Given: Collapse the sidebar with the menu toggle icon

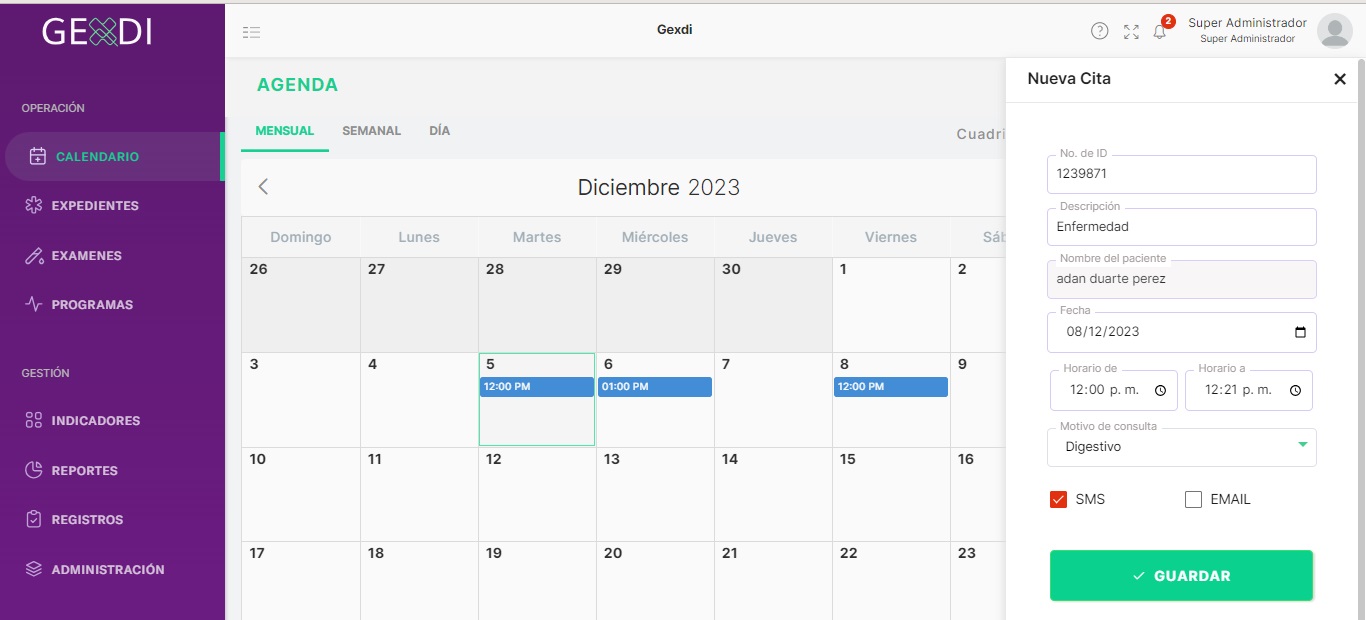Looking at the screenshot, I should click(251, 32).
